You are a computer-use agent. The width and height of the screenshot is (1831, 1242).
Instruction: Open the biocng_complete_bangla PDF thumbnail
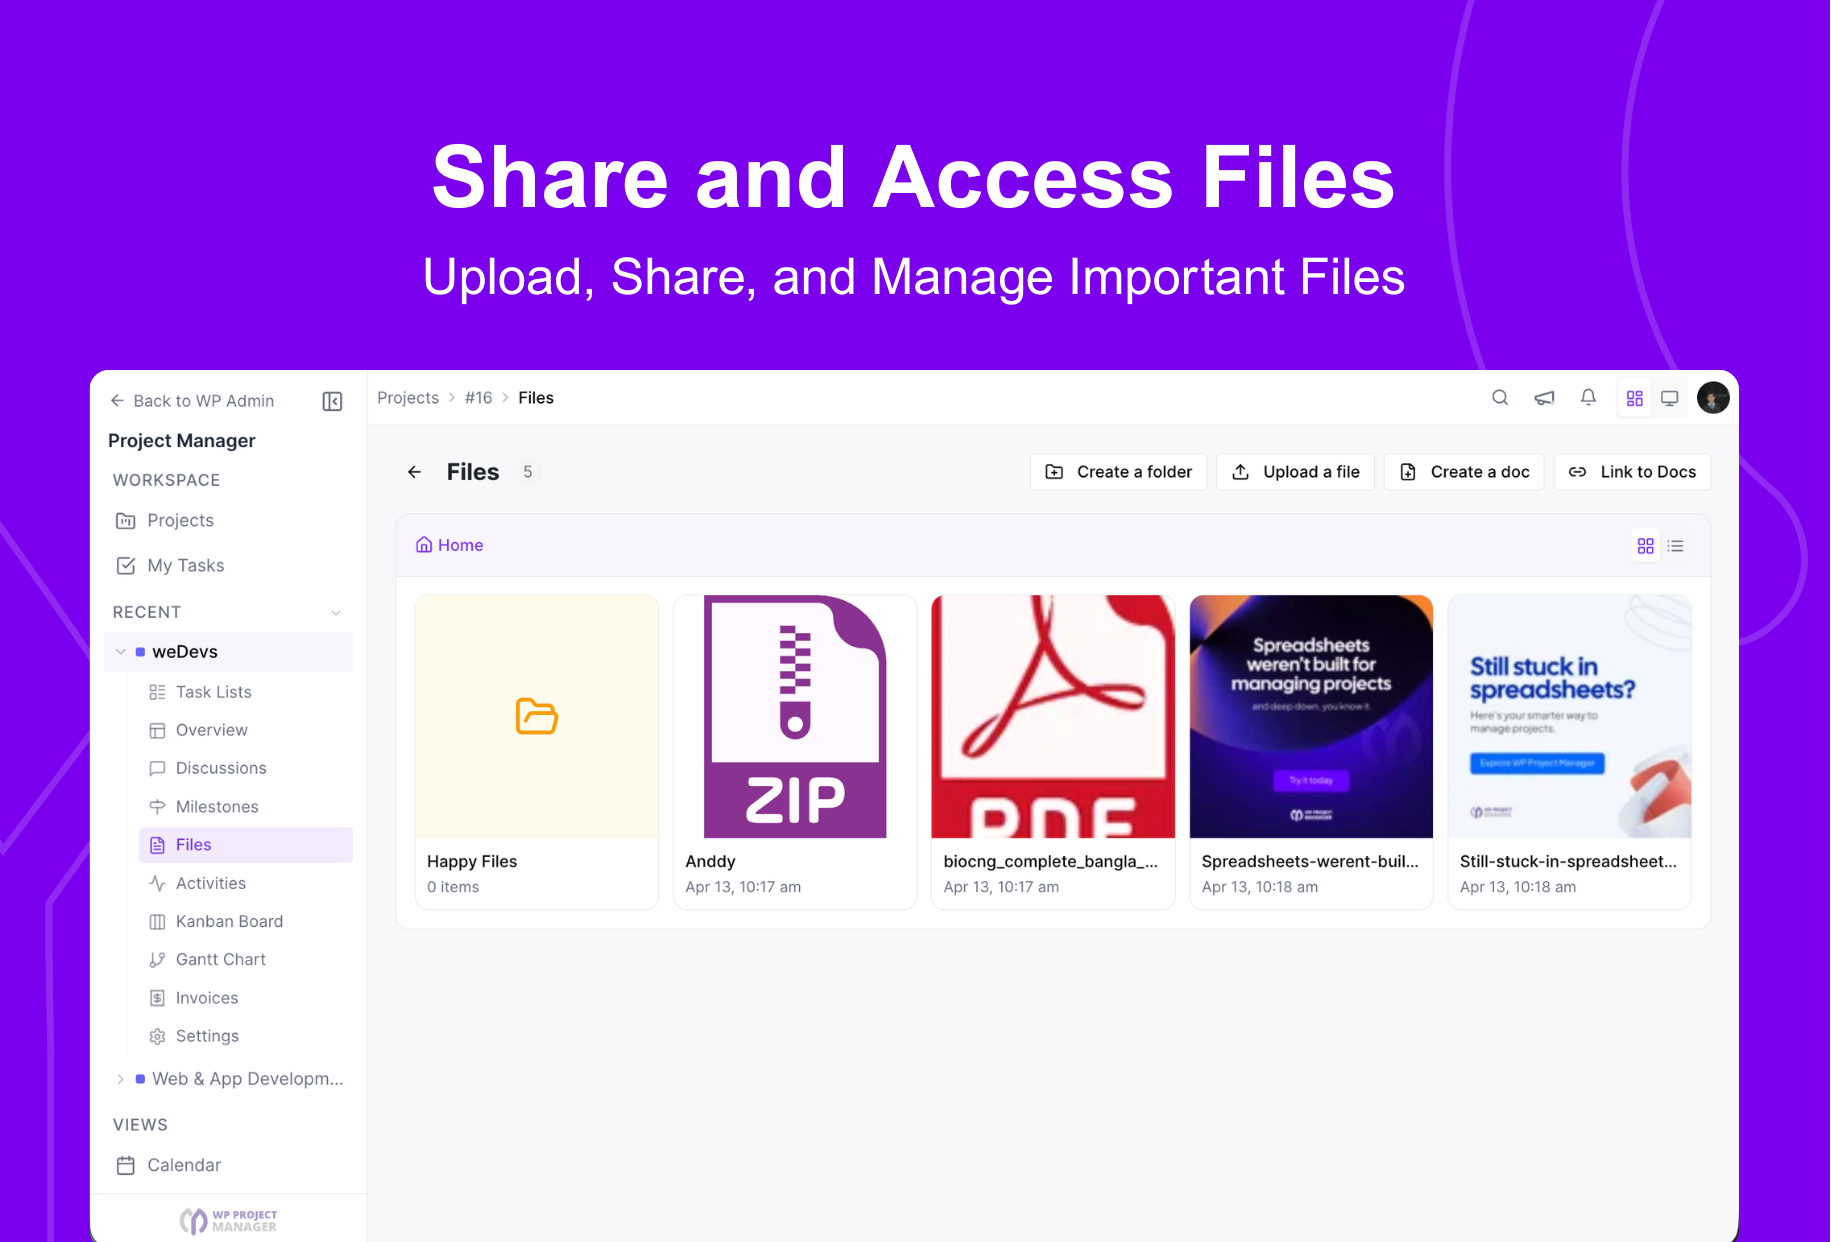(1053, 717)
